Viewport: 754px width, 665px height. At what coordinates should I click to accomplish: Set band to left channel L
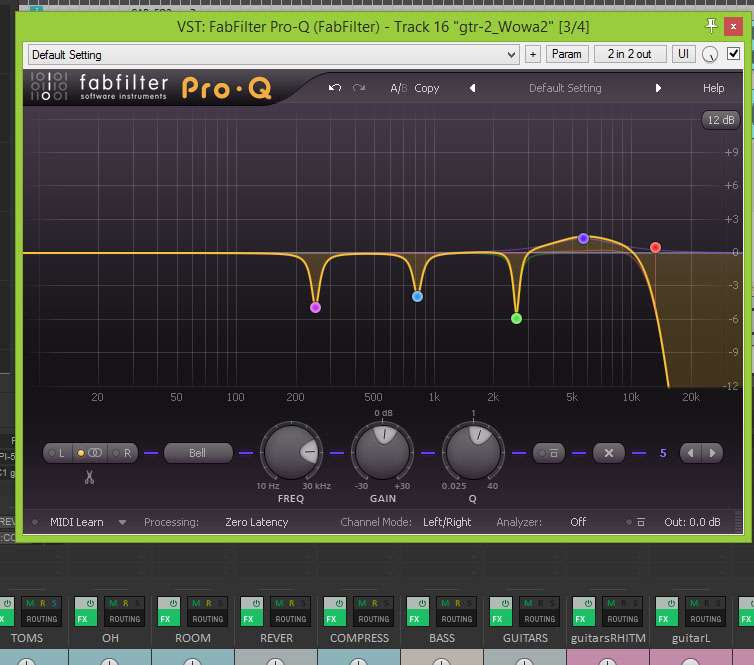[x=57, y=453]
